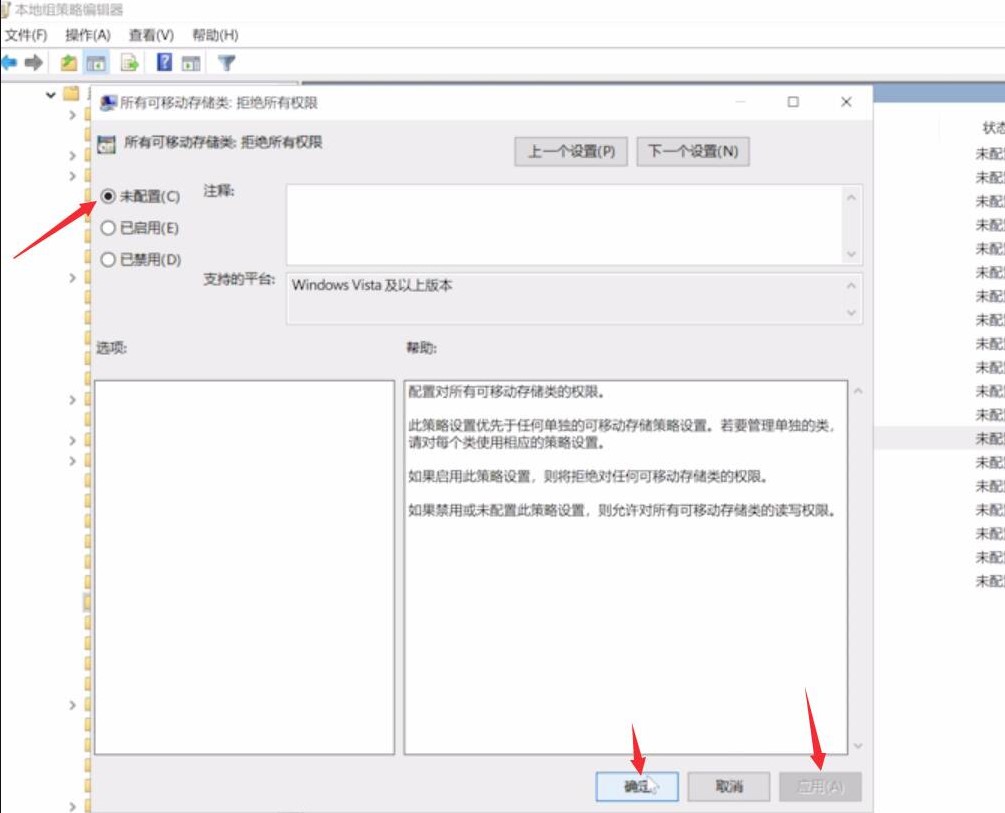This screenshot has width=1005, height=813.
Task: Click the help pane scroll down arrow
Action: (858, 746)
